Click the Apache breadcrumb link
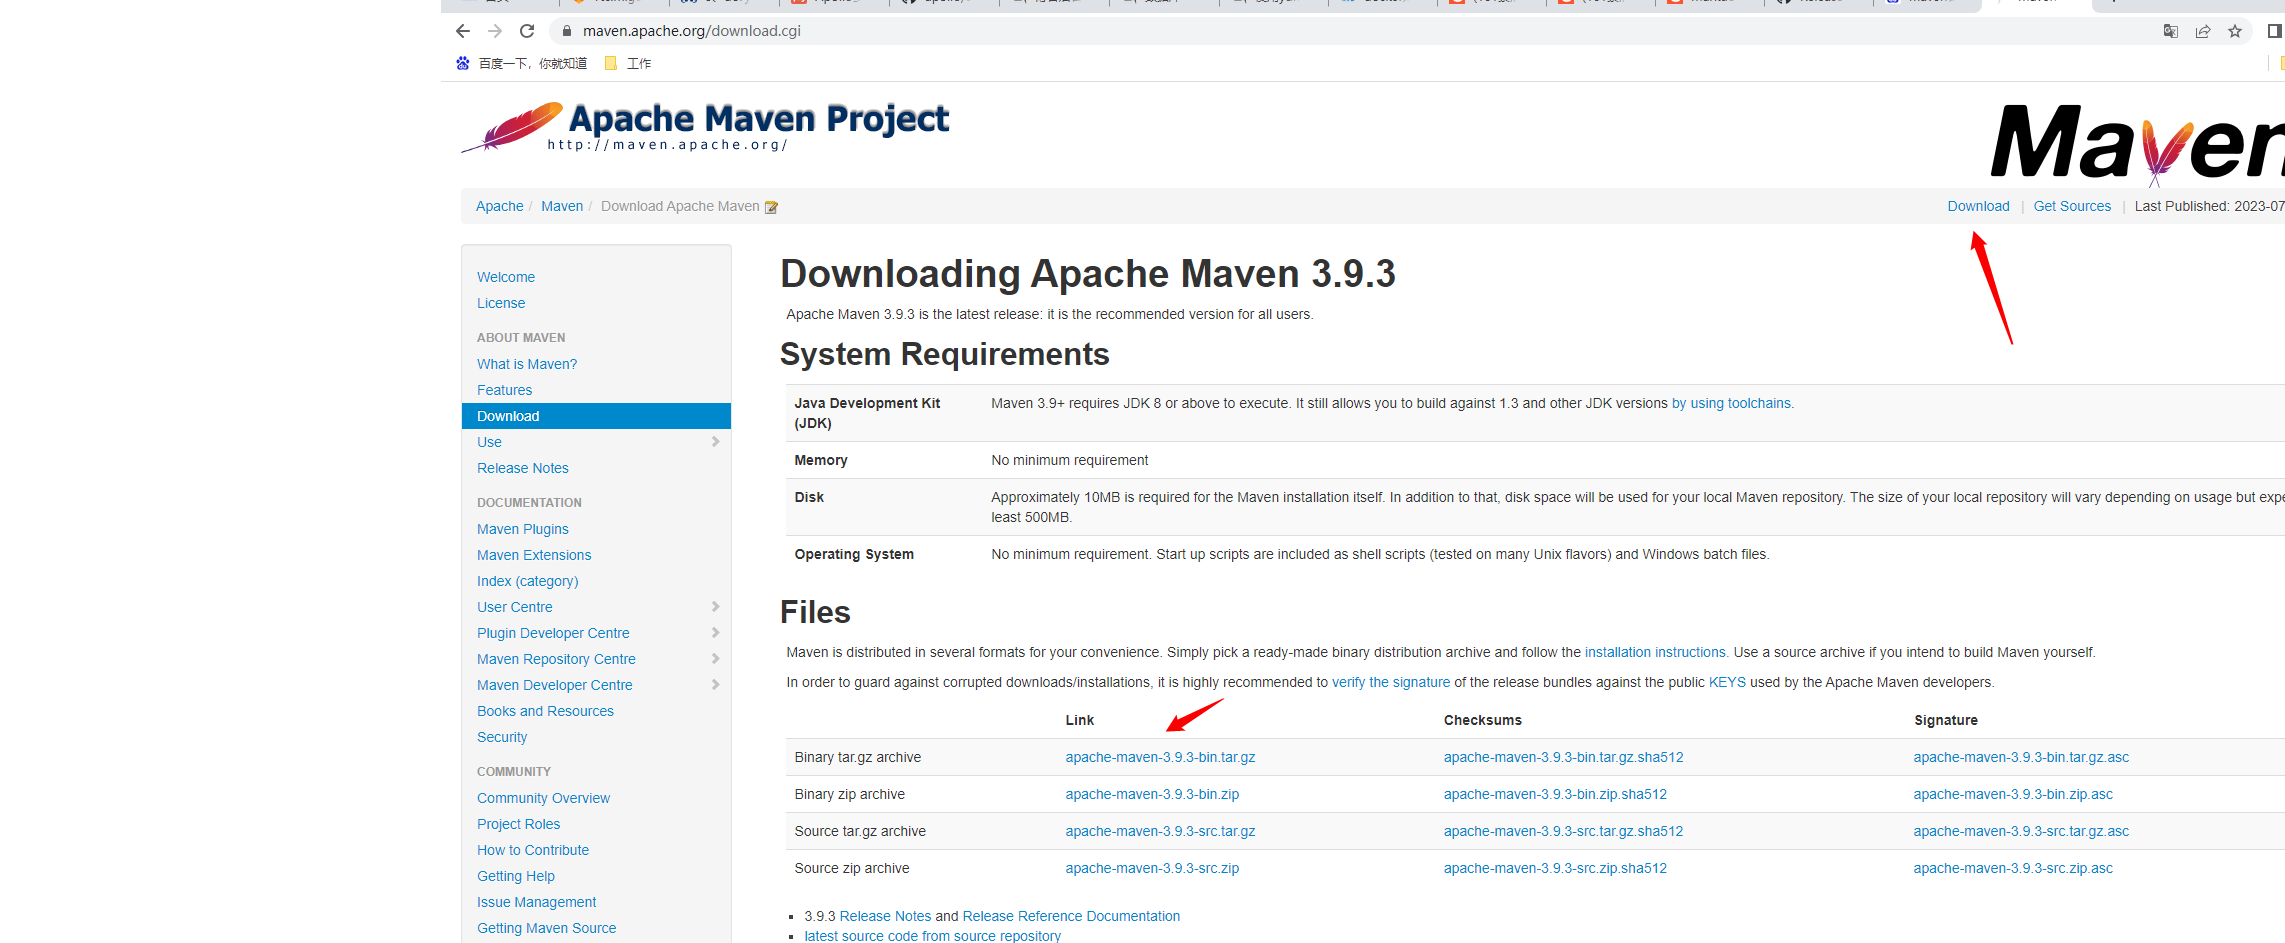Screen dimensions: 2285x943 [499, 206]
